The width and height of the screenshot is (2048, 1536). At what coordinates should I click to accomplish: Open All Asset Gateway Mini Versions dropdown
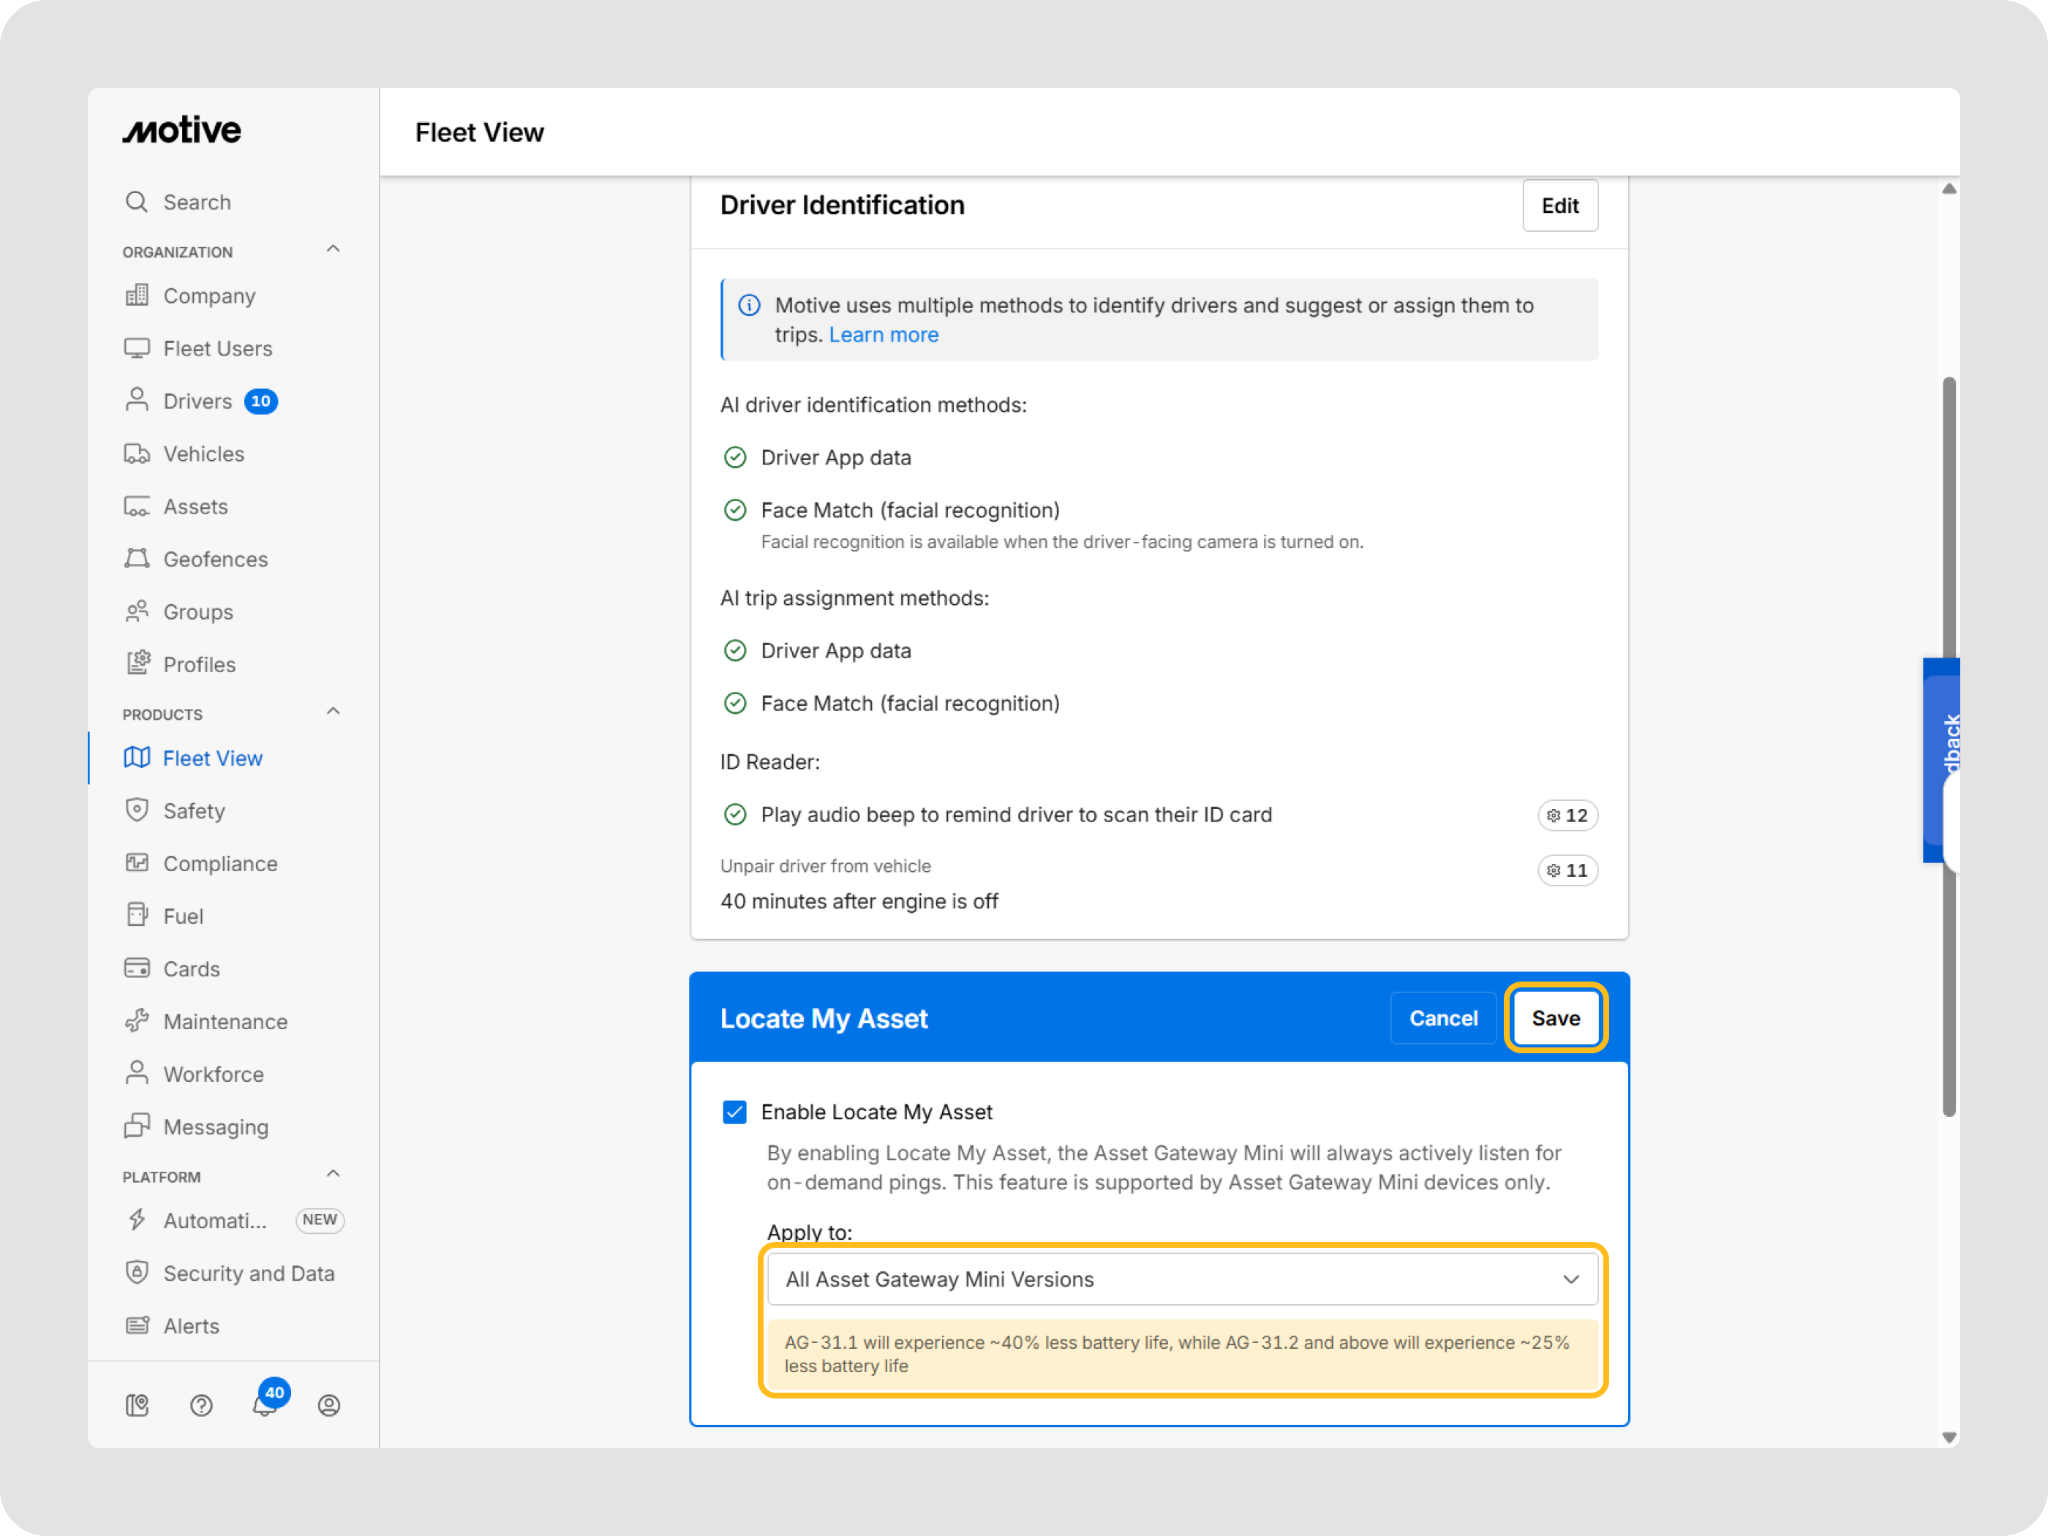click(x=1182, y=1279)
